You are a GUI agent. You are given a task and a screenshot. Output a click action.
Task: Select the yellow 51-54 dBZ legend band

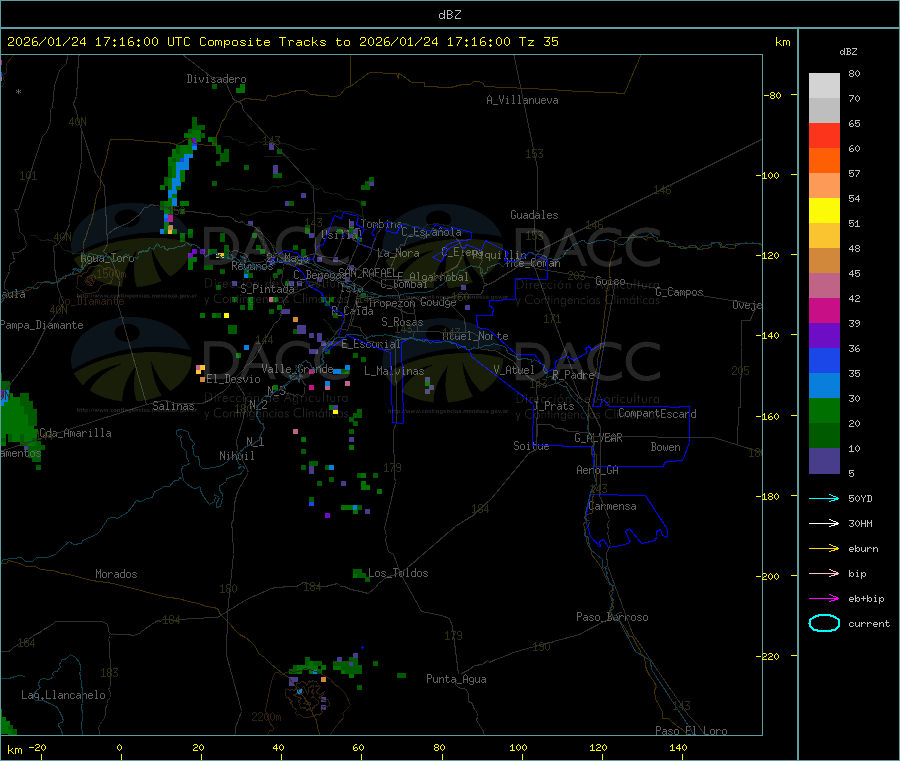tap(824, 211)
